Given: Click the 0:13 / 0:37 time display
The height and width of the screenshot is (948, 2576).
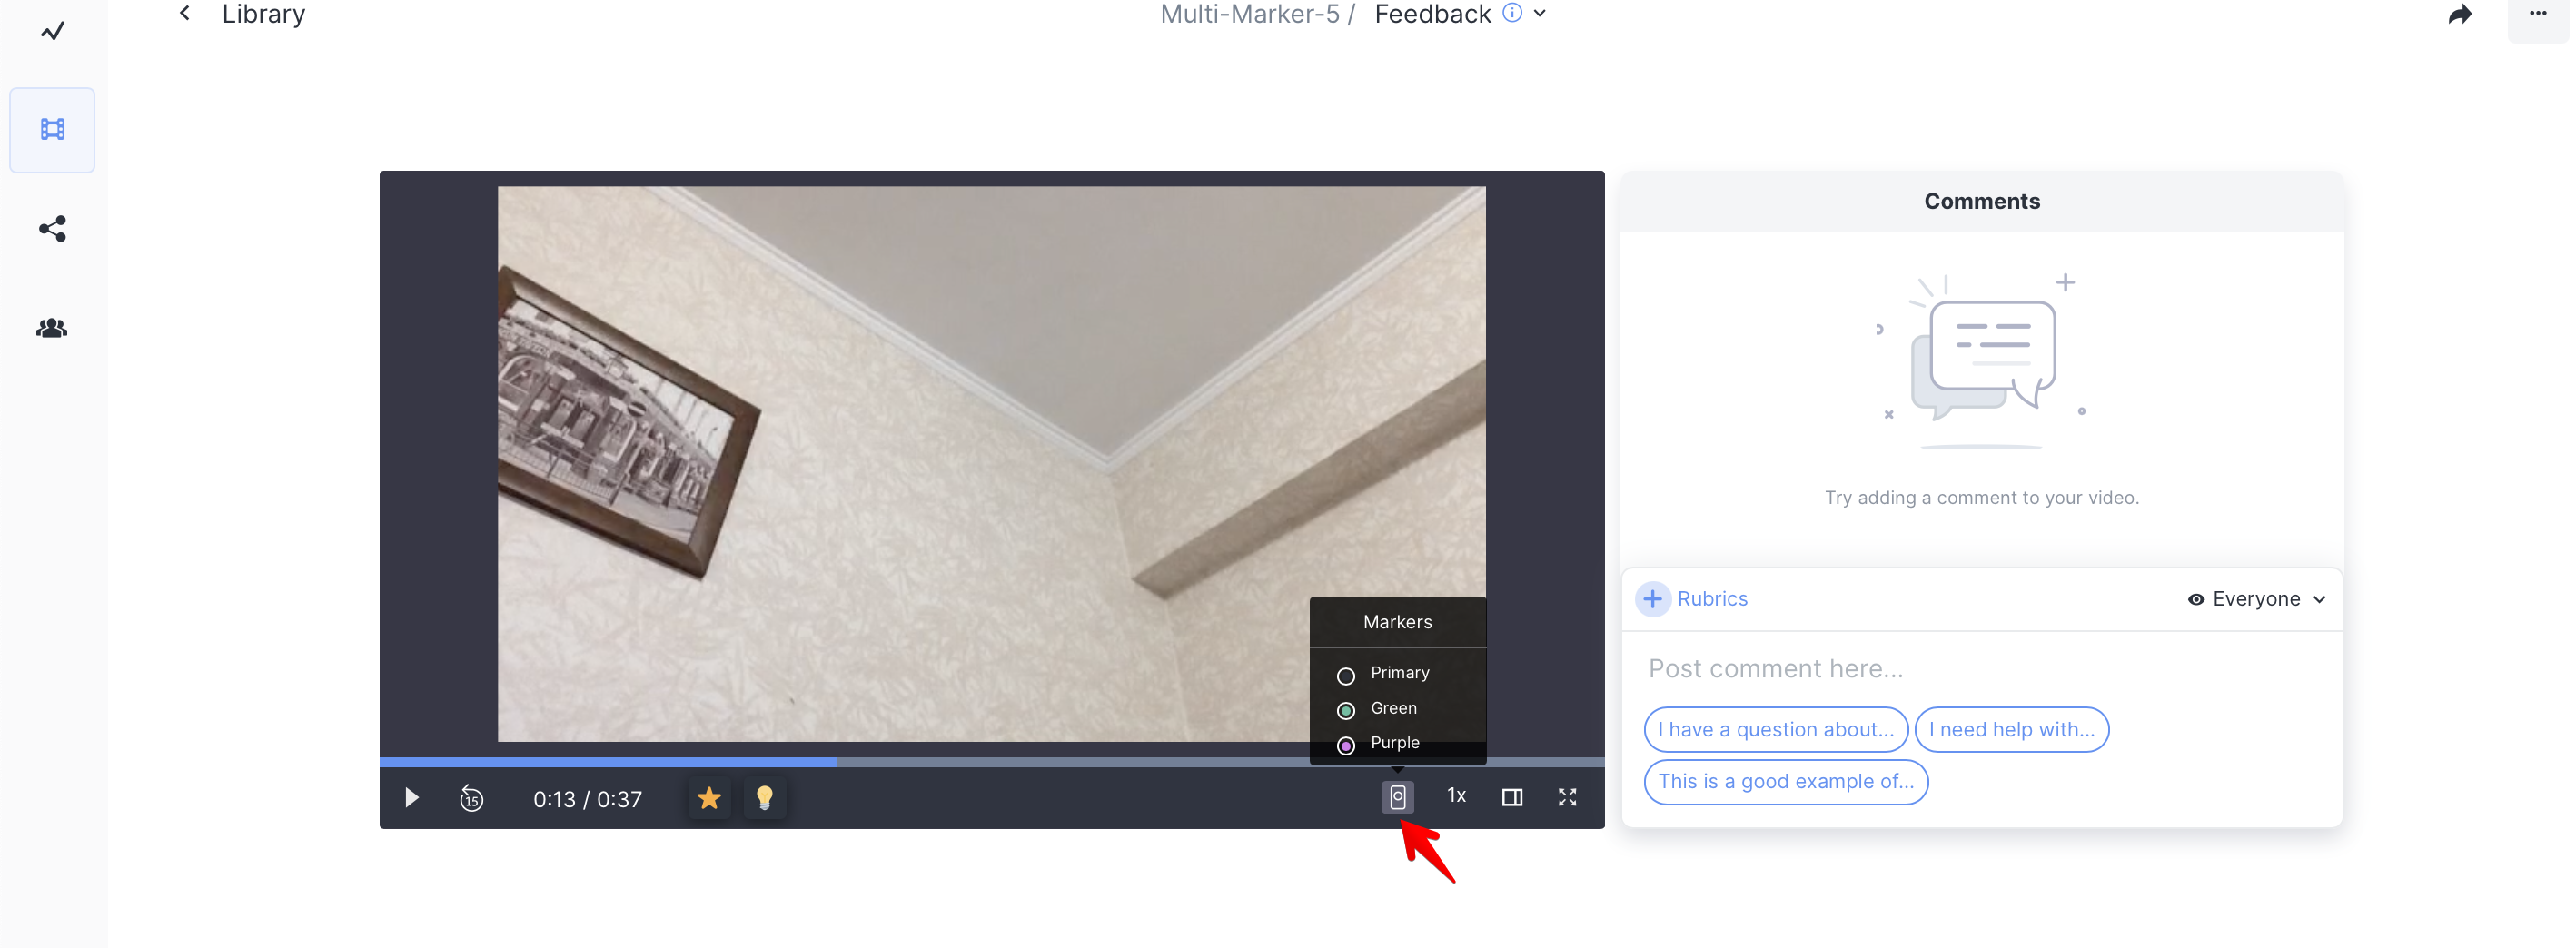Looking at the screenshot, I should tap(587, 799).
